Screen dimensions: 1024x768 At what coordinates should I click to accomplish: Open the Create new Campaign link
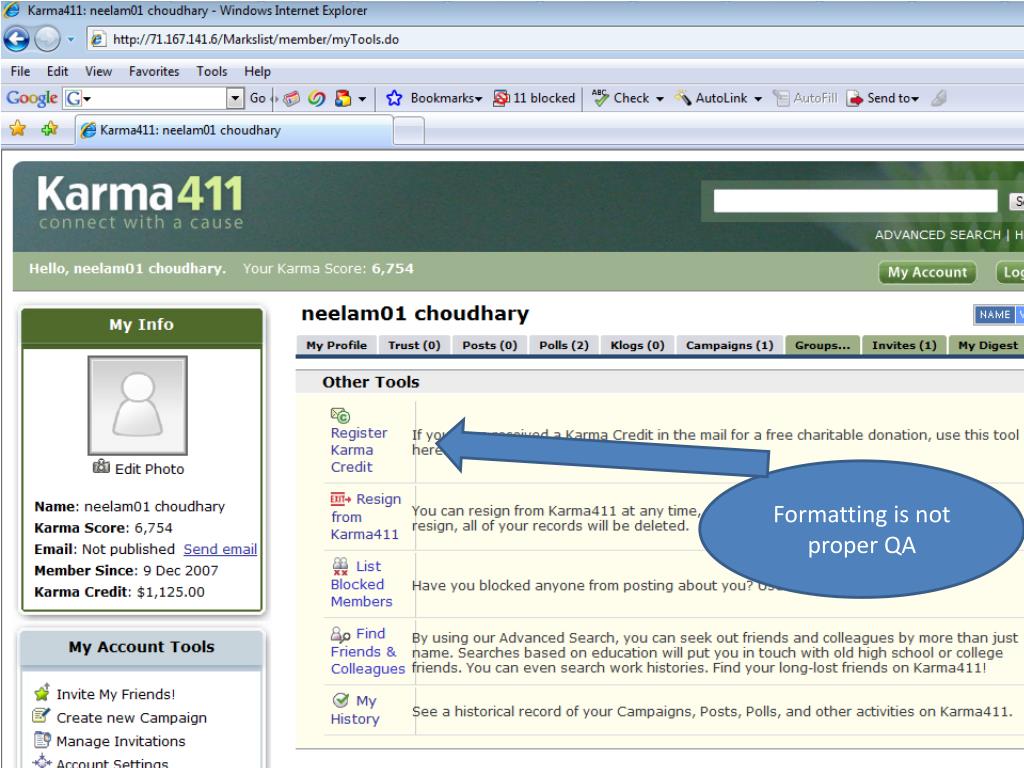(x=131, y=718)
